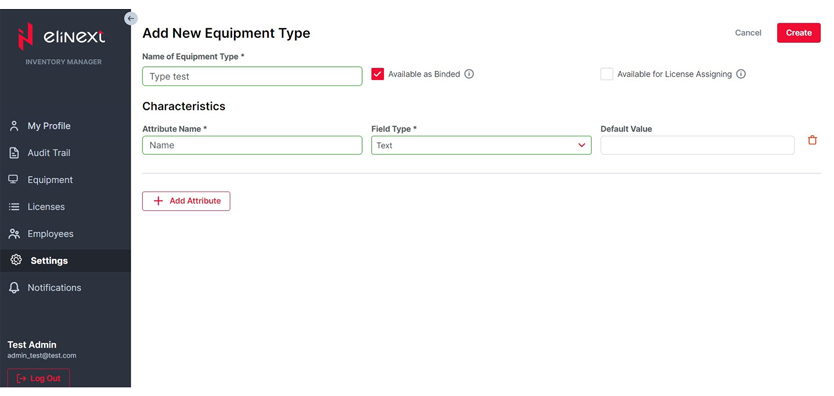Click info icon beside Available as Binded
This screenshot has width=834, height=396.
pos(469,74)
